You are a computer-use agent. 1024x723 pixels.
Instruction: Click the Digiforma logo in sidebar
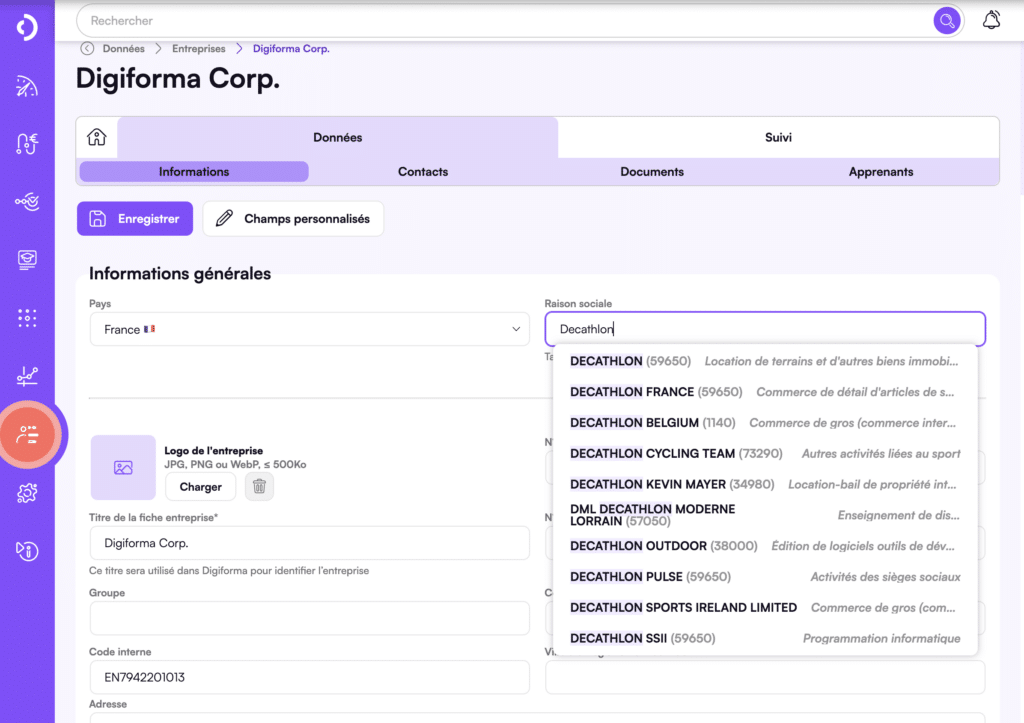point(27,27)
